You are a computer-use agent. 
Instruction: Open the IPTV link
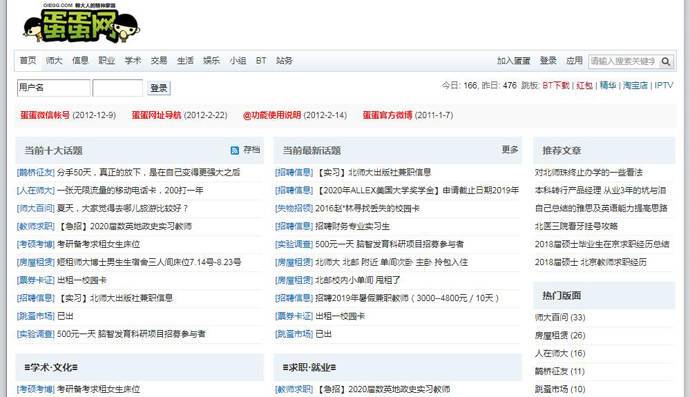click(x=664, y=85)
